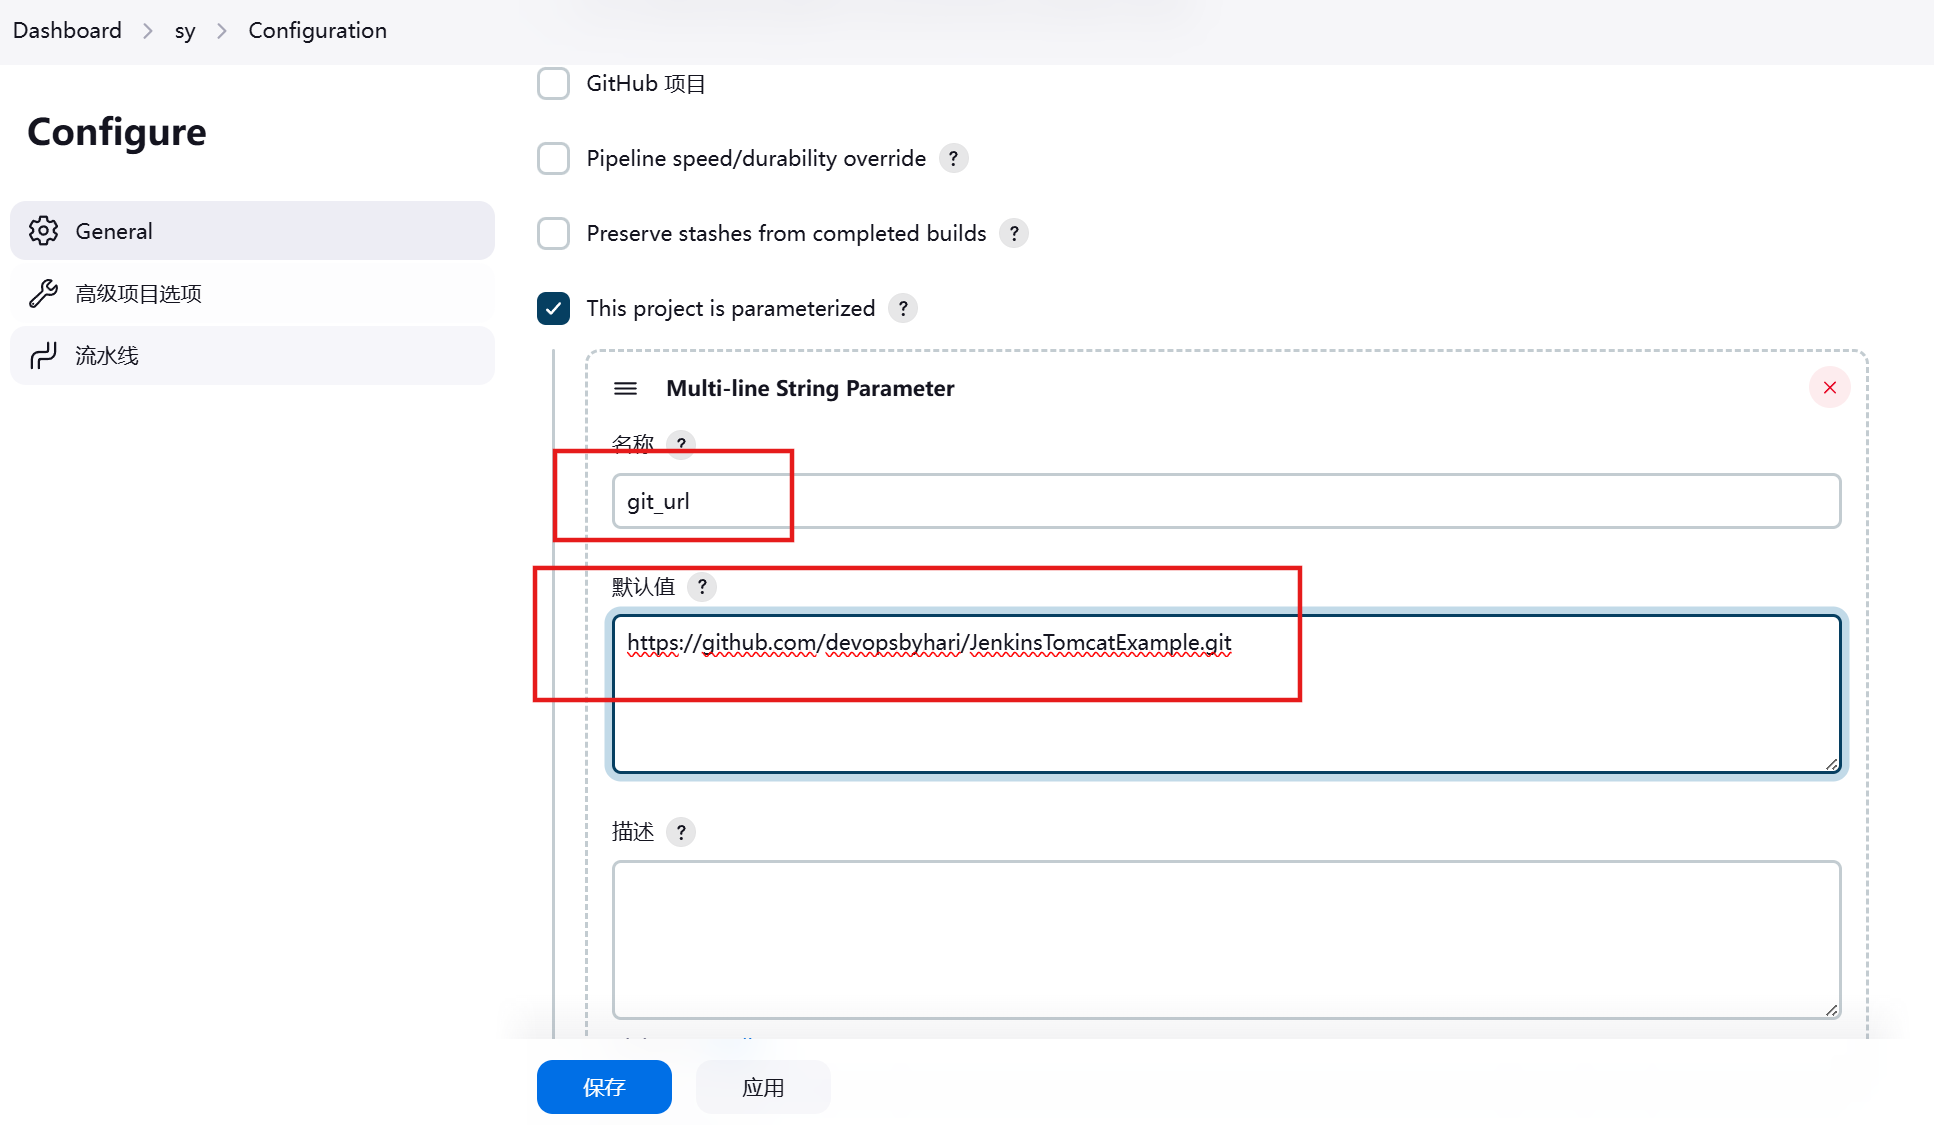Remove the parameter using the red X
This screenshot has height=1125, width=1934.
[1829, 388]
